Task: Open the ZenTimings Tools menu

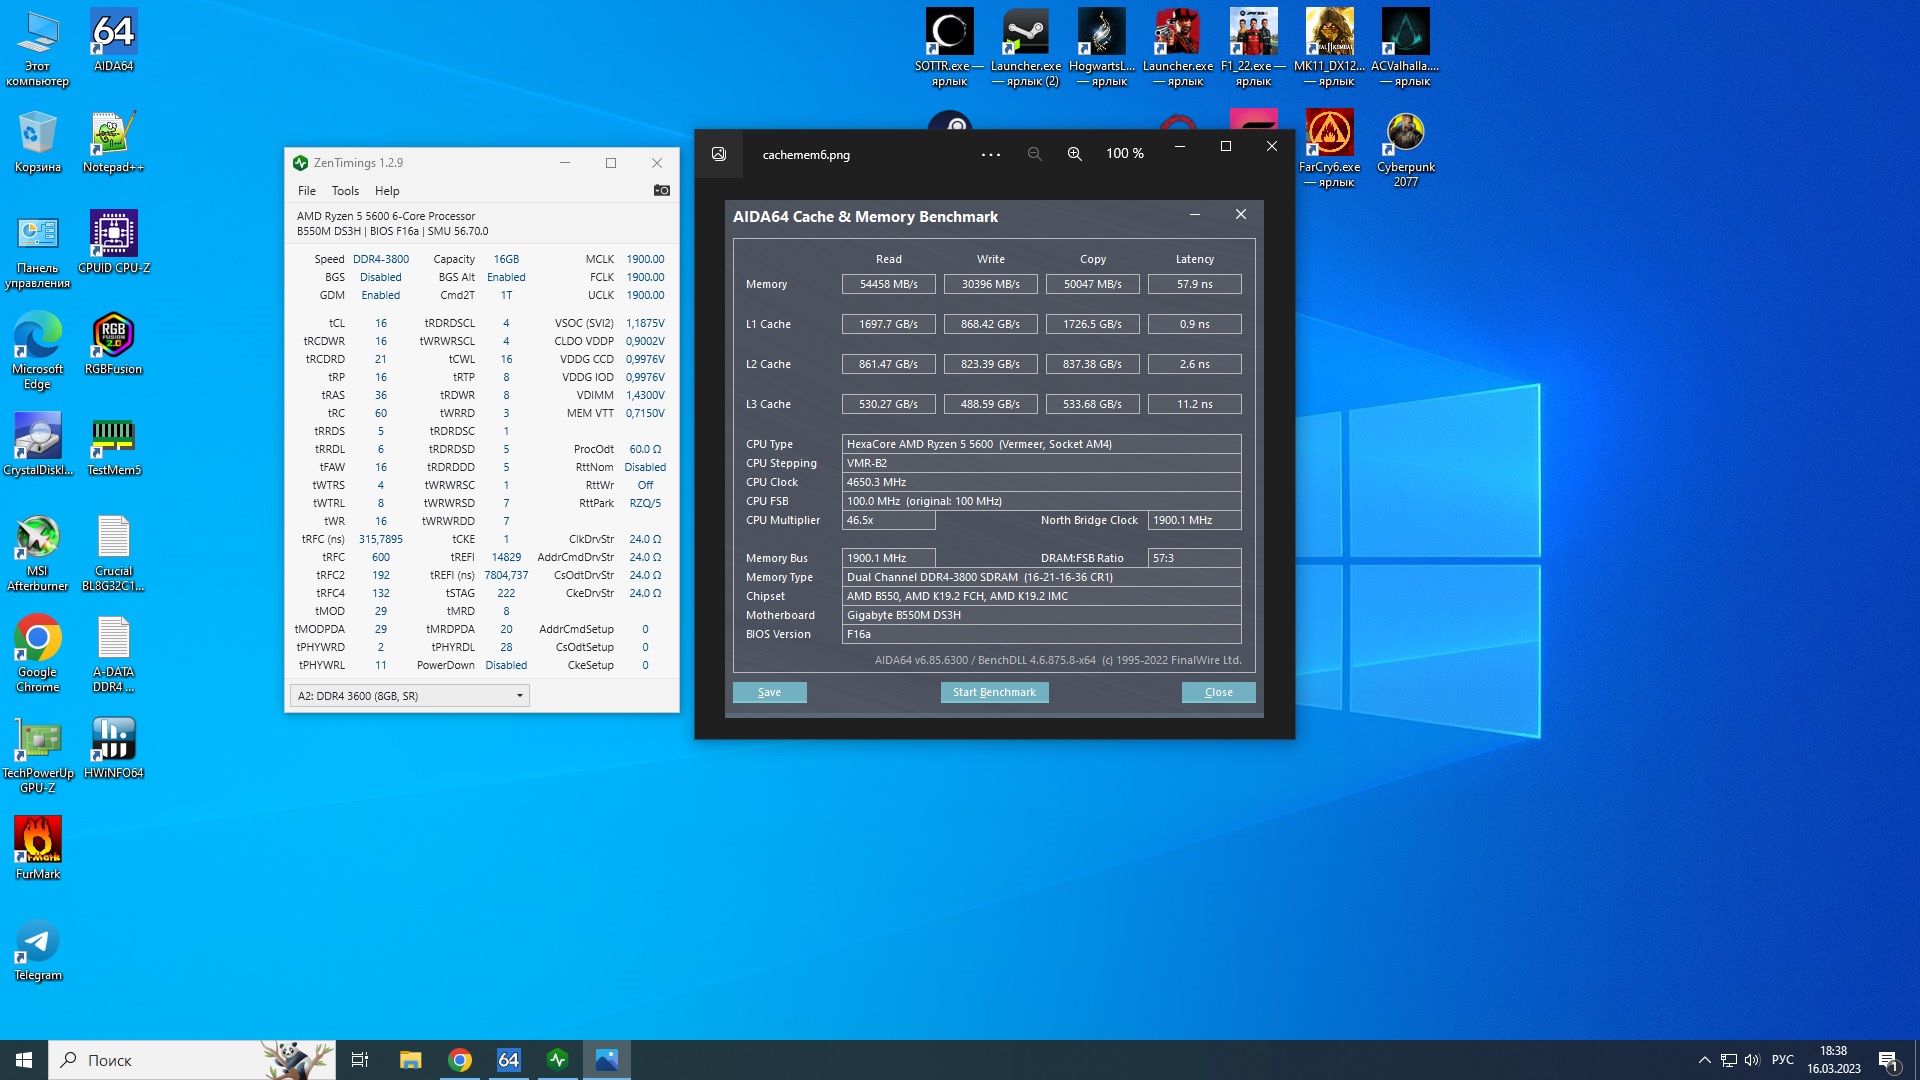Action: pos(345,191)
